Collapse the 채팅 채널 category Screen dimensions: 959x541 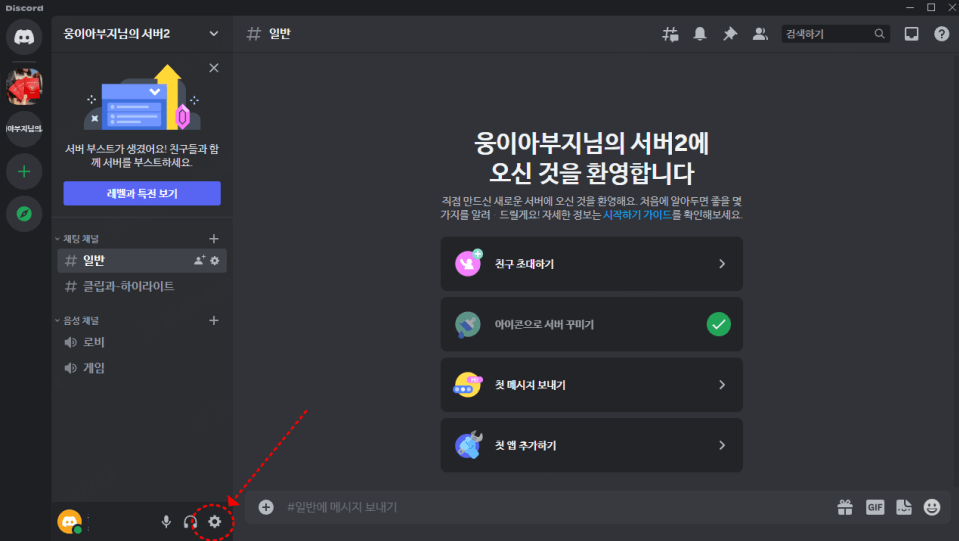pyautogui.click(x=78, y=238)
